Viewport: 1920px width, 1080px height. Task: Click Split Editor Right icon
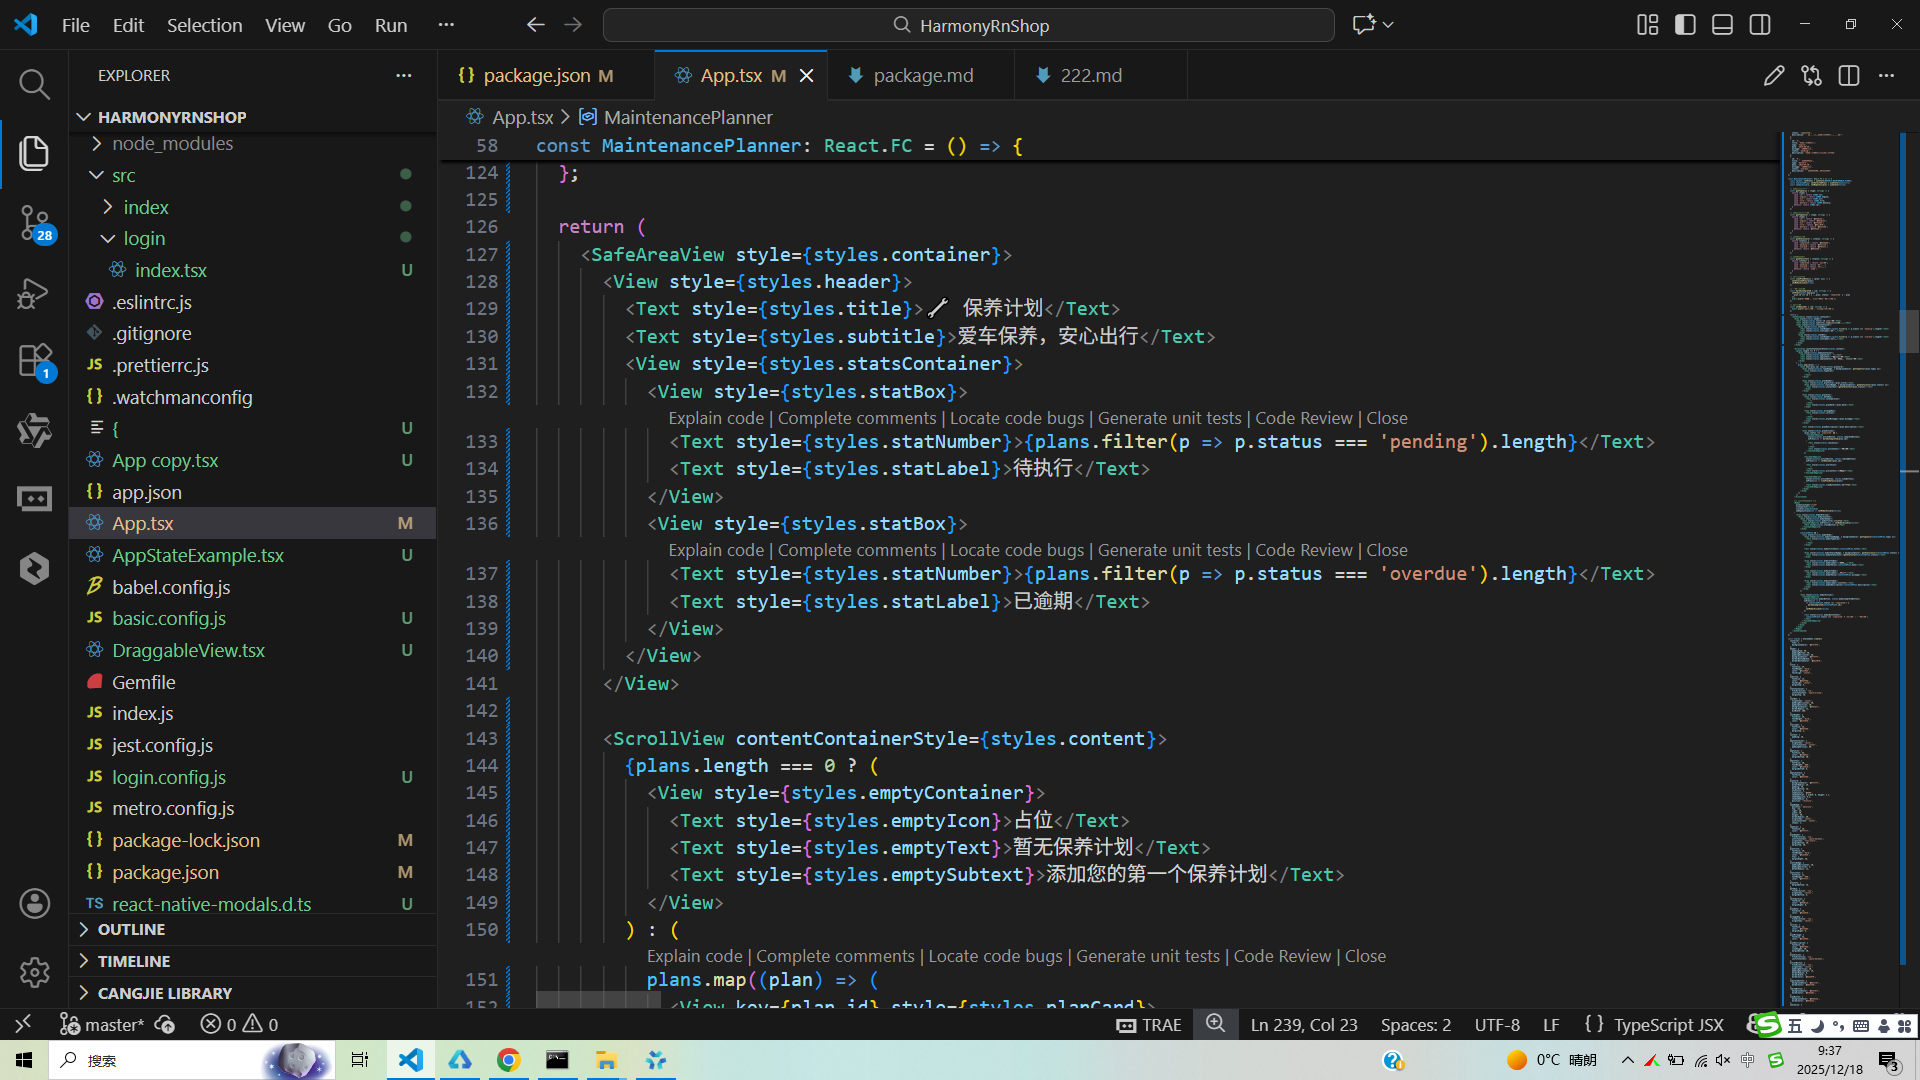(1849, 76)
